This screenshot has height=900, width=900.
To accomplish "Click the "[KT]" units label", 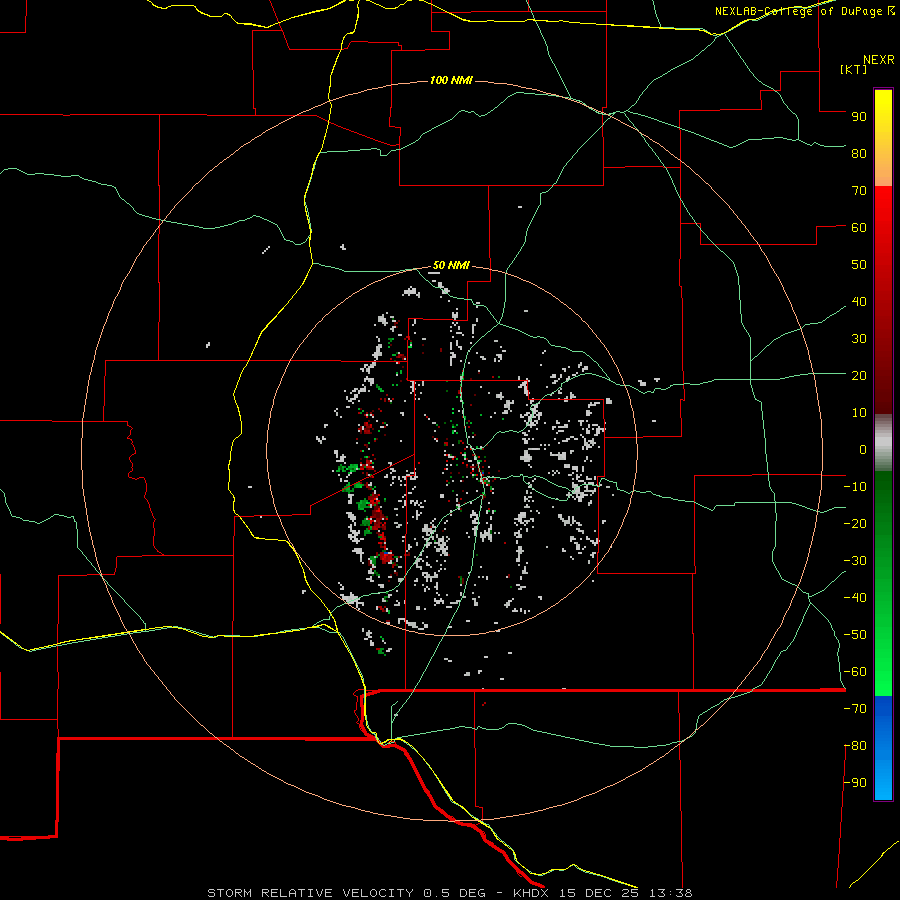I will click(x=854, y=69).
